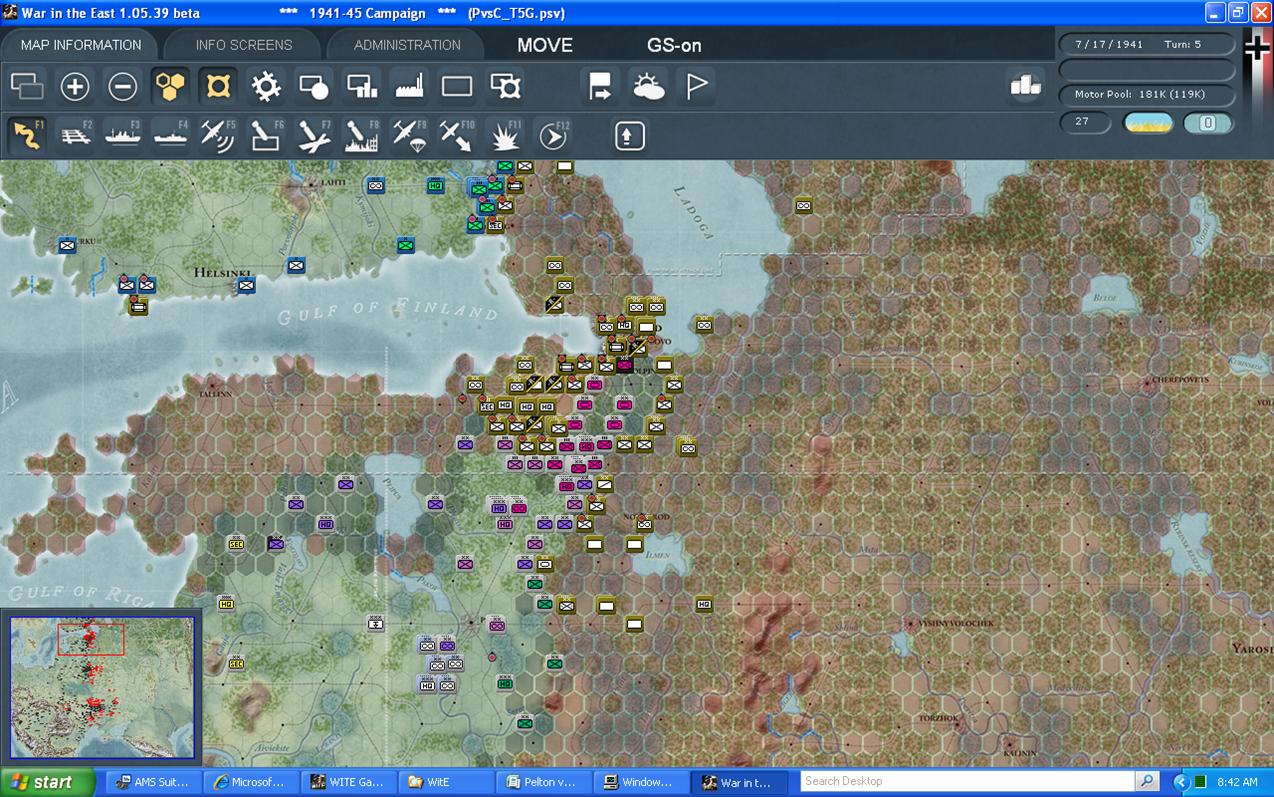Click the zoom in plus icon

click(x=75, y=87)
